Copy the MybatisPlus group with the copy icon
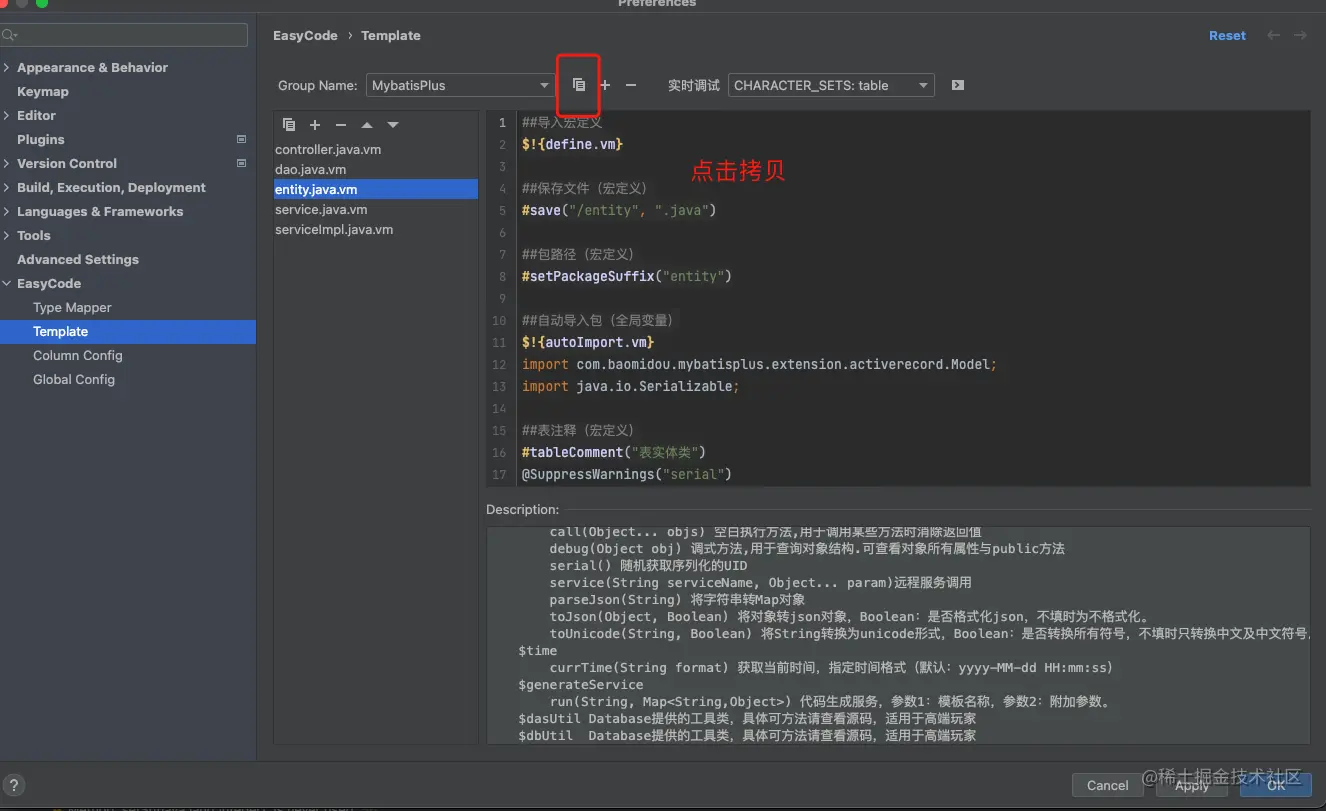1326x811 pixels. (579, 85)
